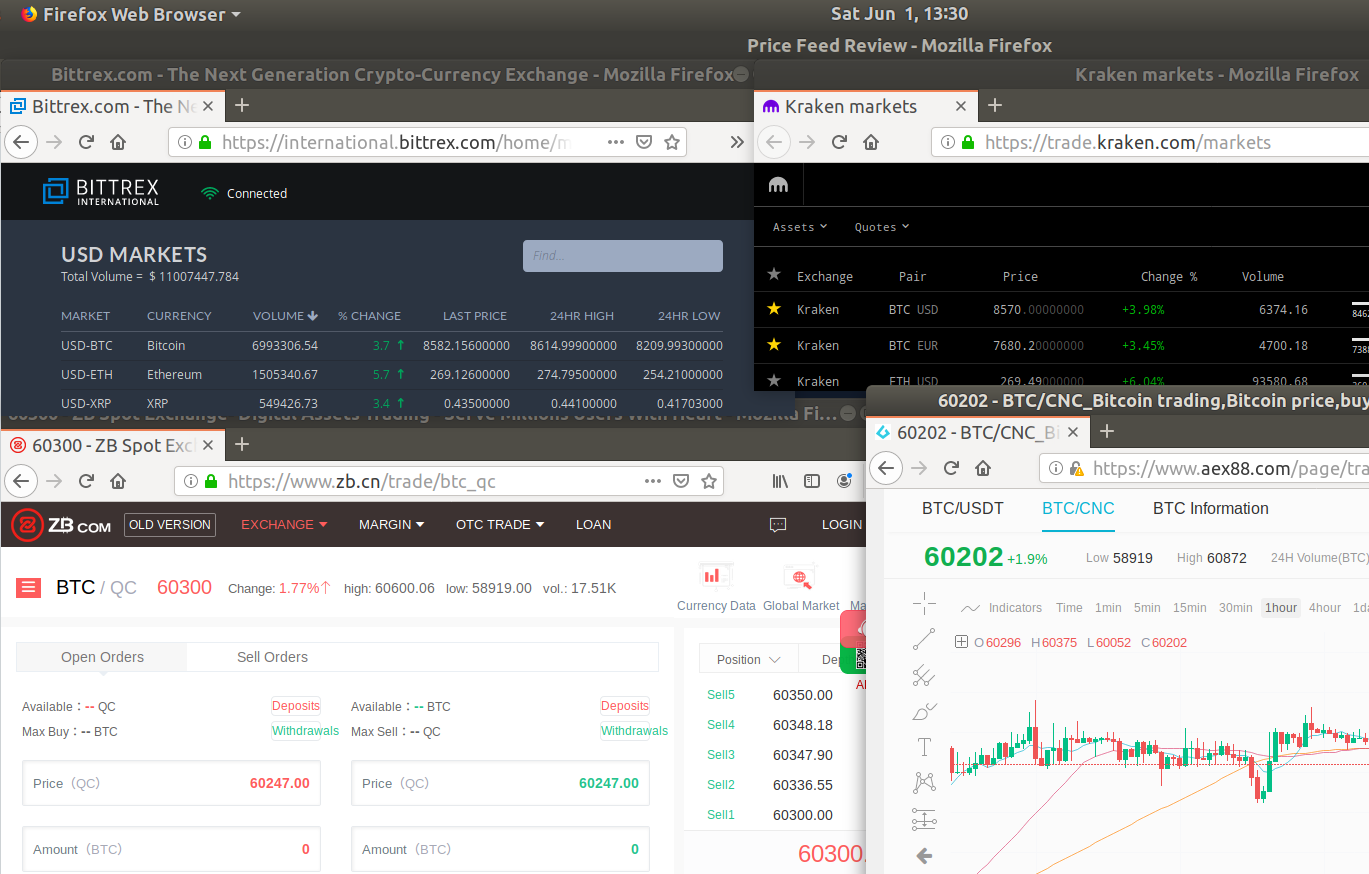Open the EXCHANGE dropdown menu on ZB
Viewport: 1369px width, 874px height.
pyautogui.click(x=284, y=524)
